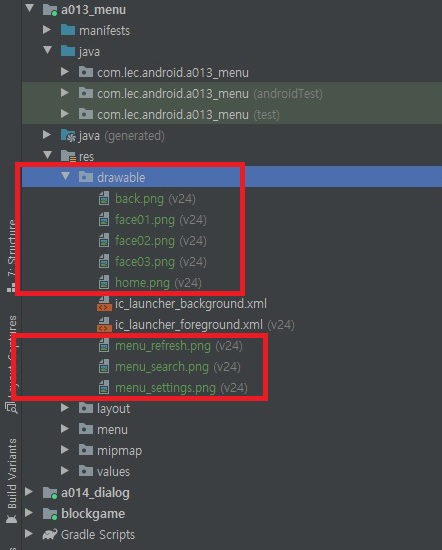The height and width of the screenshot is (550, 442).
Task: Expand the manifests folder arrow
Action: (x=47, y=29)
